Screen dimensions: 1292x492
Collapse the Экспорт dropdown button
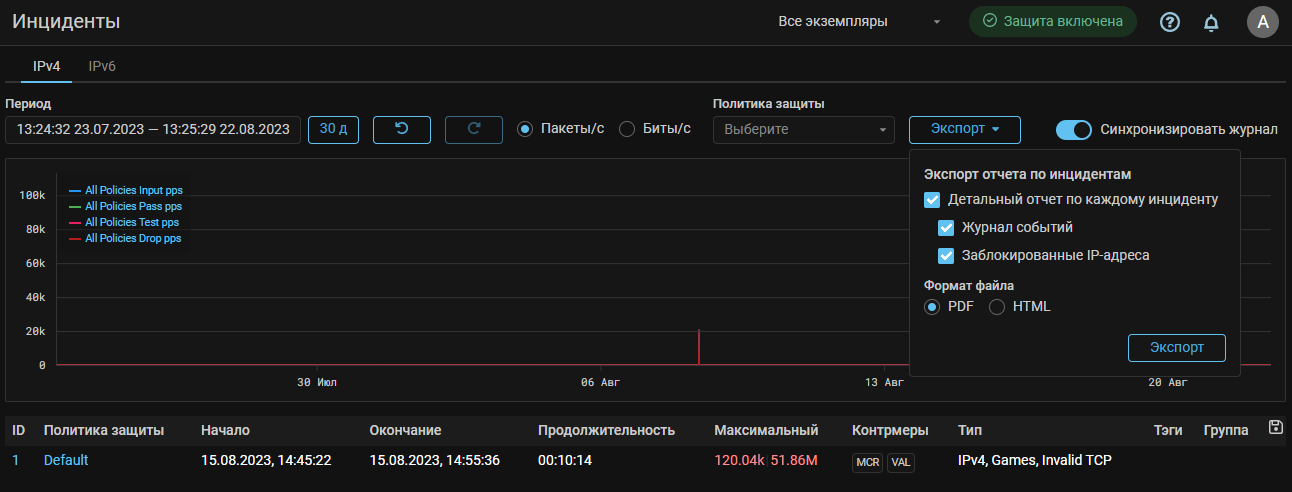pyautogui.click(x=964, y=129)
